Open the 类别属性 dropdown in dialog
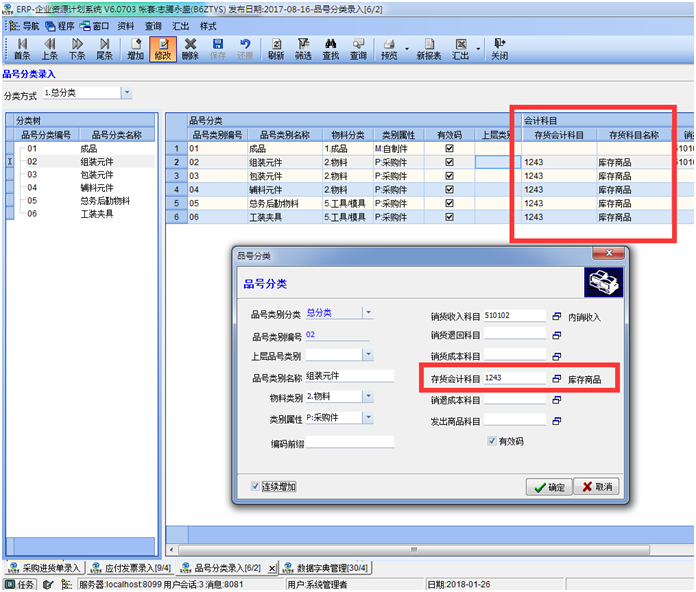Viewport: 696px width, 592px height. pos(368,416)
